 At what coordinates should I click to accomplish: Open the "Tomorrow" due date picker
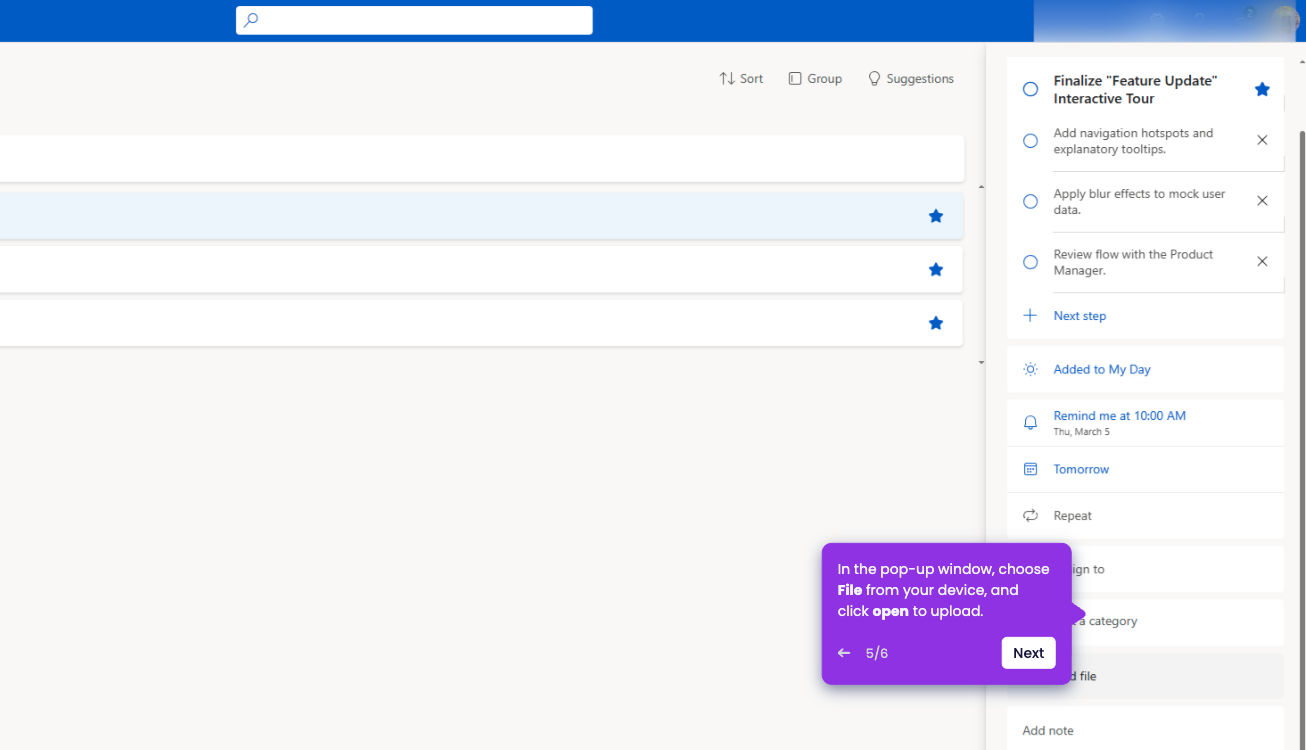pyautogui.click(x=1145, y=469)
